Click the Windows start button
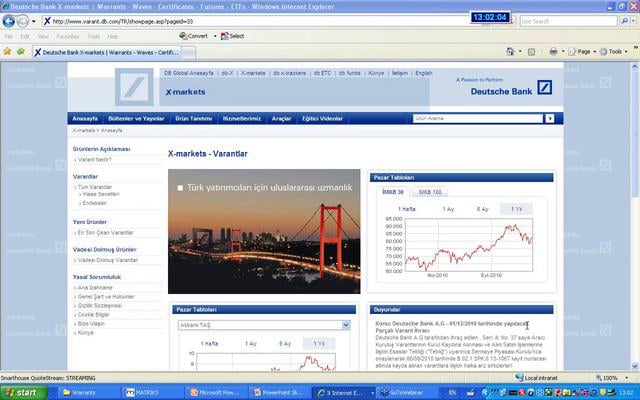Screen dimensions: 640x400 click(24, 393)
